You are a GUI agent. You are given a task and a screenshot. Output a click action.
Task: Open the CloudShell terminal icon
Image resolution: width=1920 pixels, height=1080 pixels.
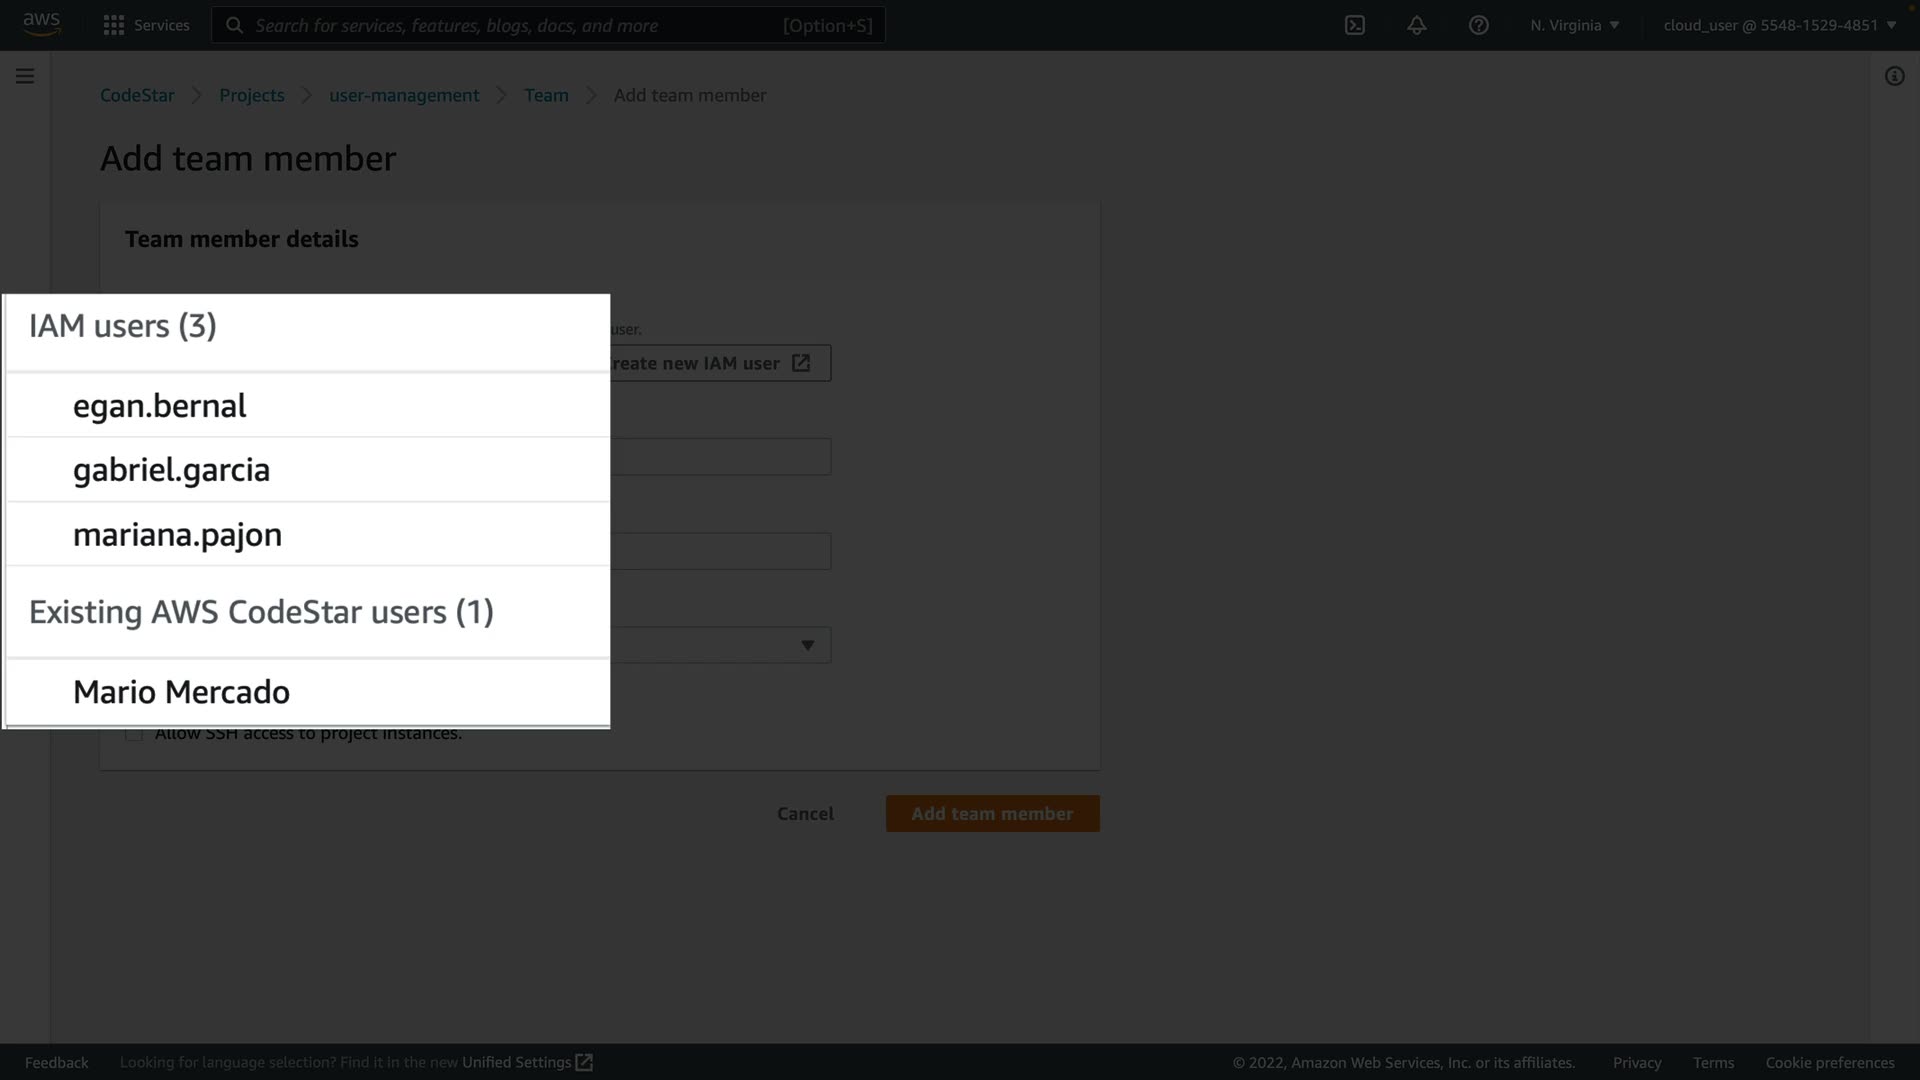point(1354,25)
